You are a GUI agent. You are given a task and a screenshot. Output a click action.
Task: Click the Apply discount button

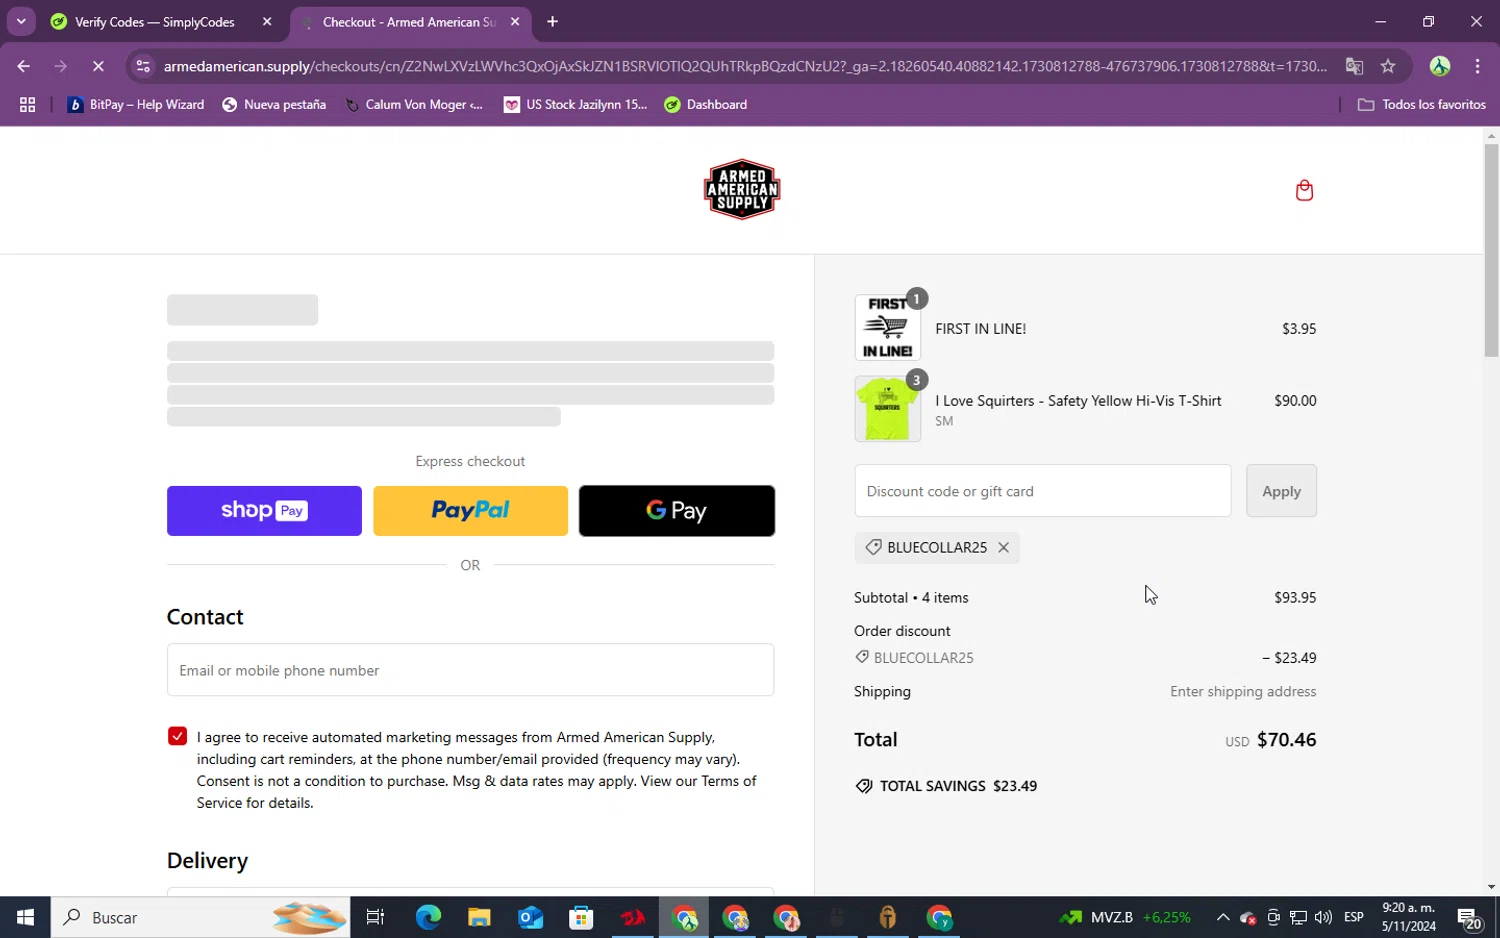(x=1281, y=491)
